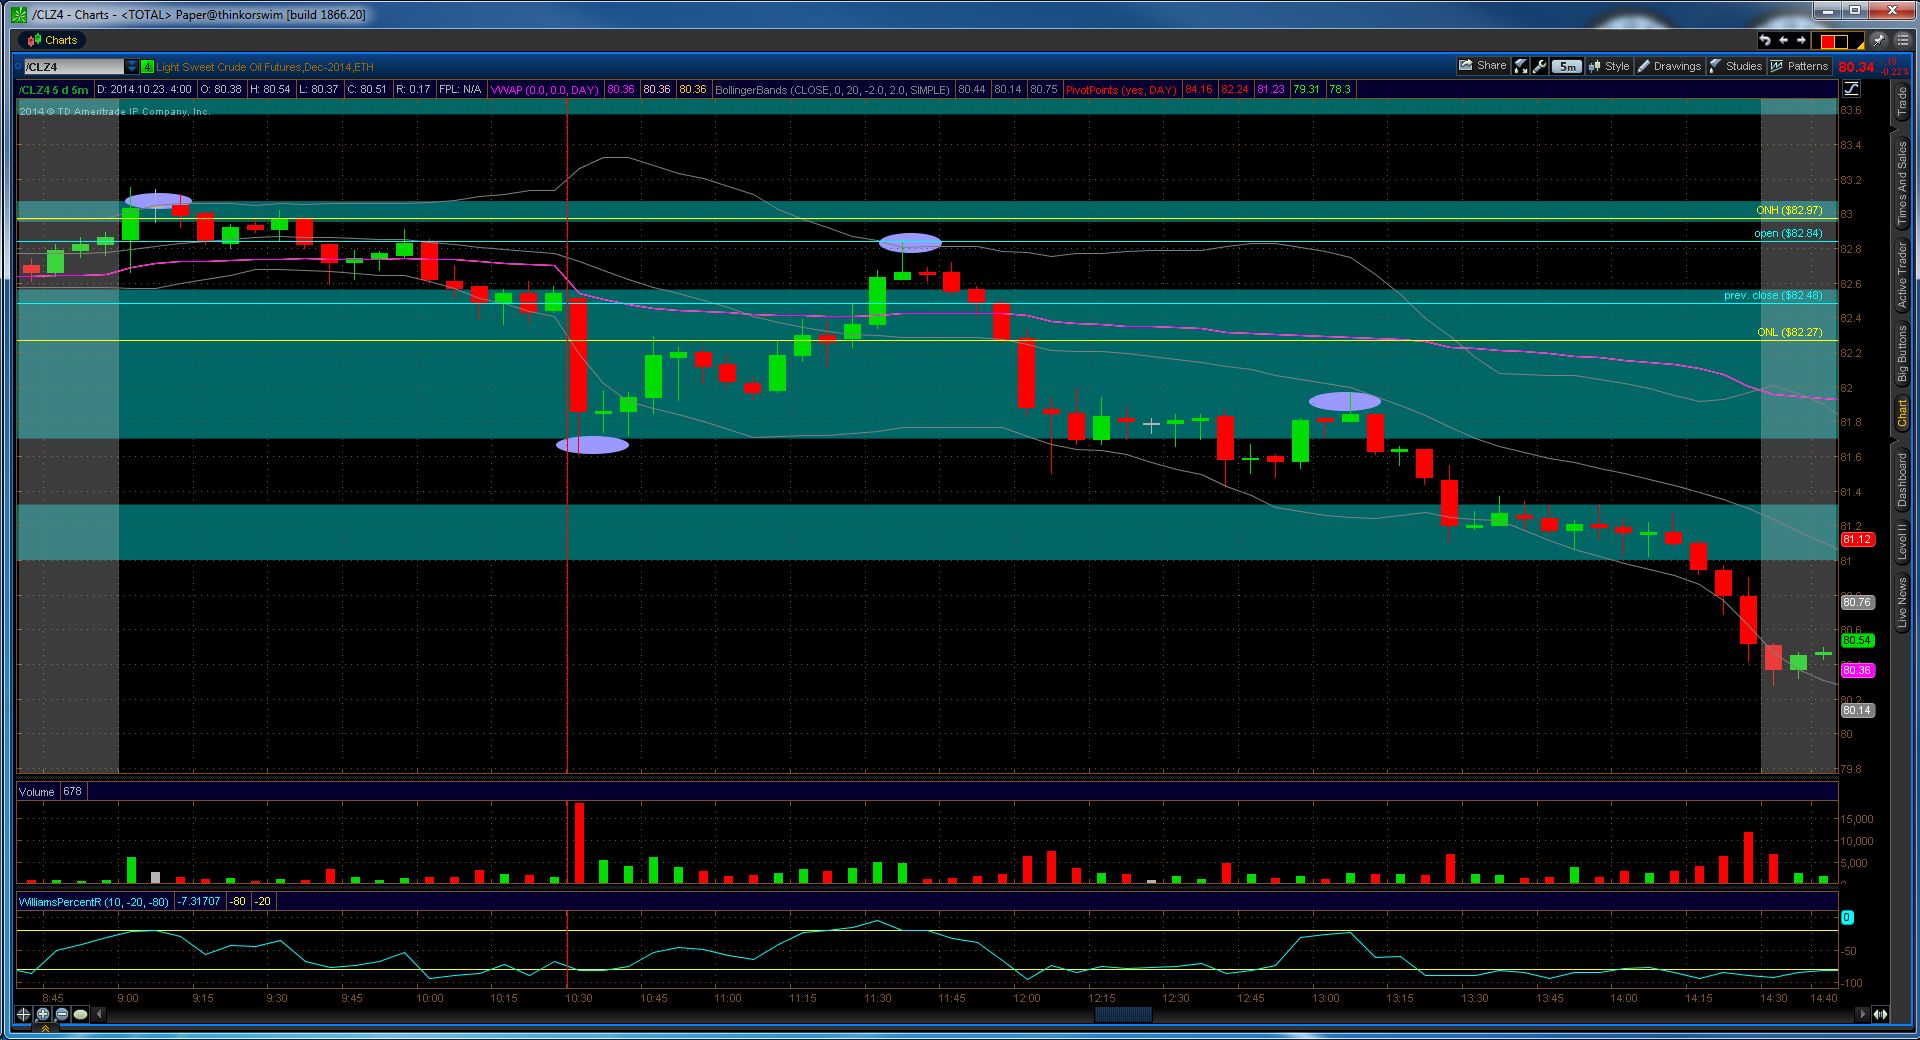Click the purple ellipse drawing near 10:30 low
The height and width of the screenshot is (1040, 1920).
click(x=592, y=445)
